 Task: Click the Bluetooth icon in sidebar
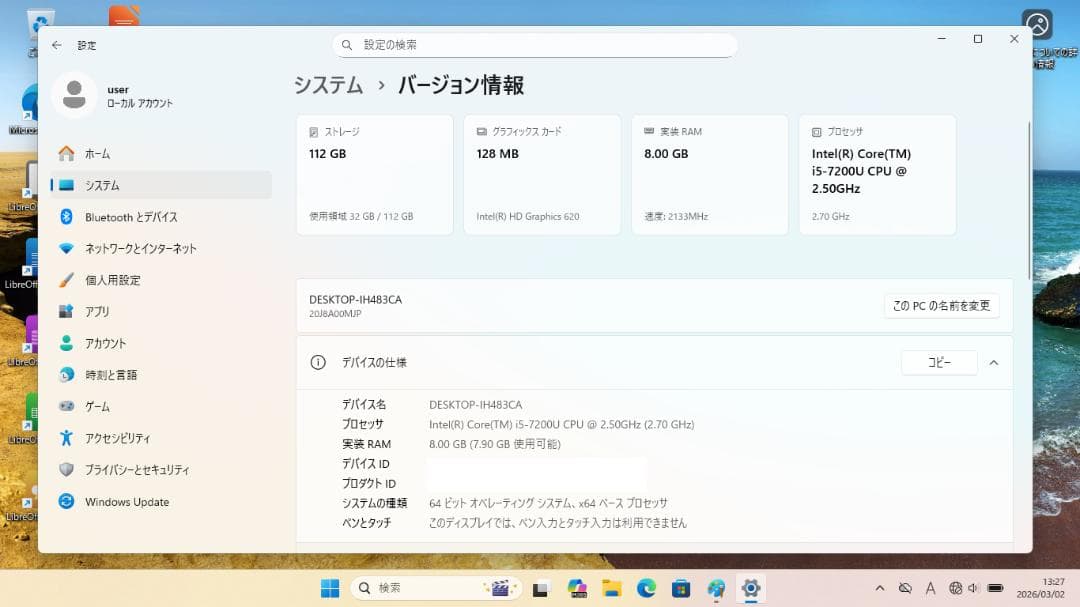coord(66,217)
